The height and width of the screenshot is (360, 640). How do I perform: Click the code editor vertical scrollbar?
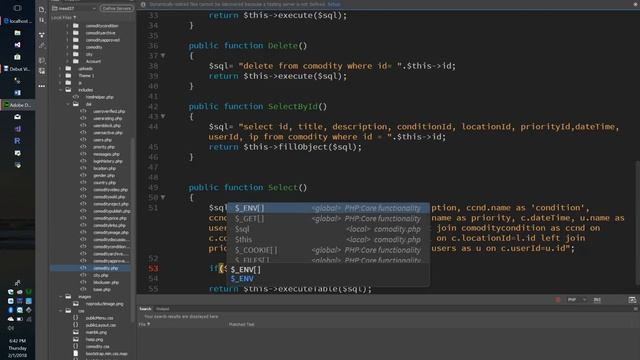click(637, 222)
